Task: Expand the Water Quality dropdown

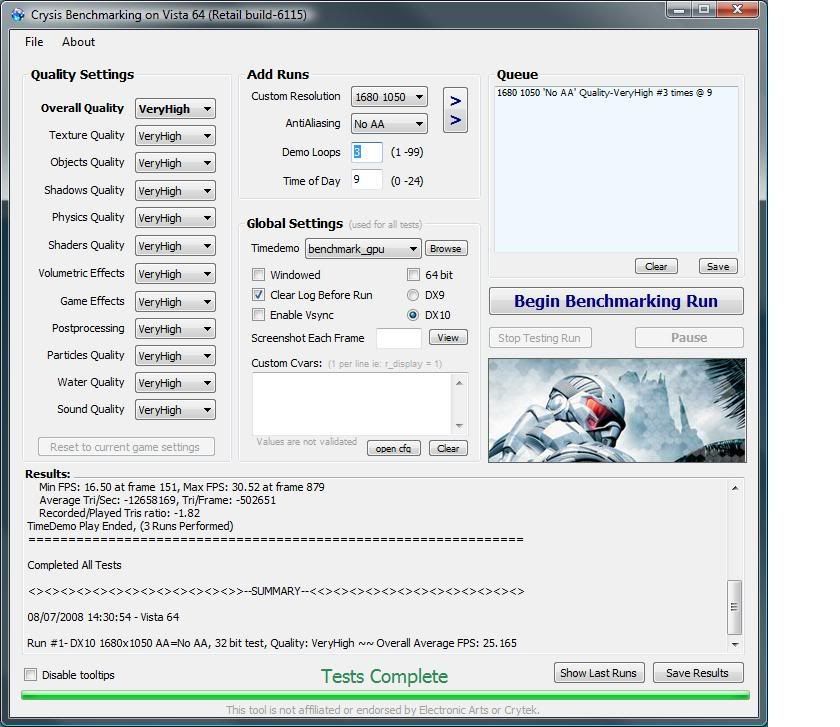Action: coord(175,383)
